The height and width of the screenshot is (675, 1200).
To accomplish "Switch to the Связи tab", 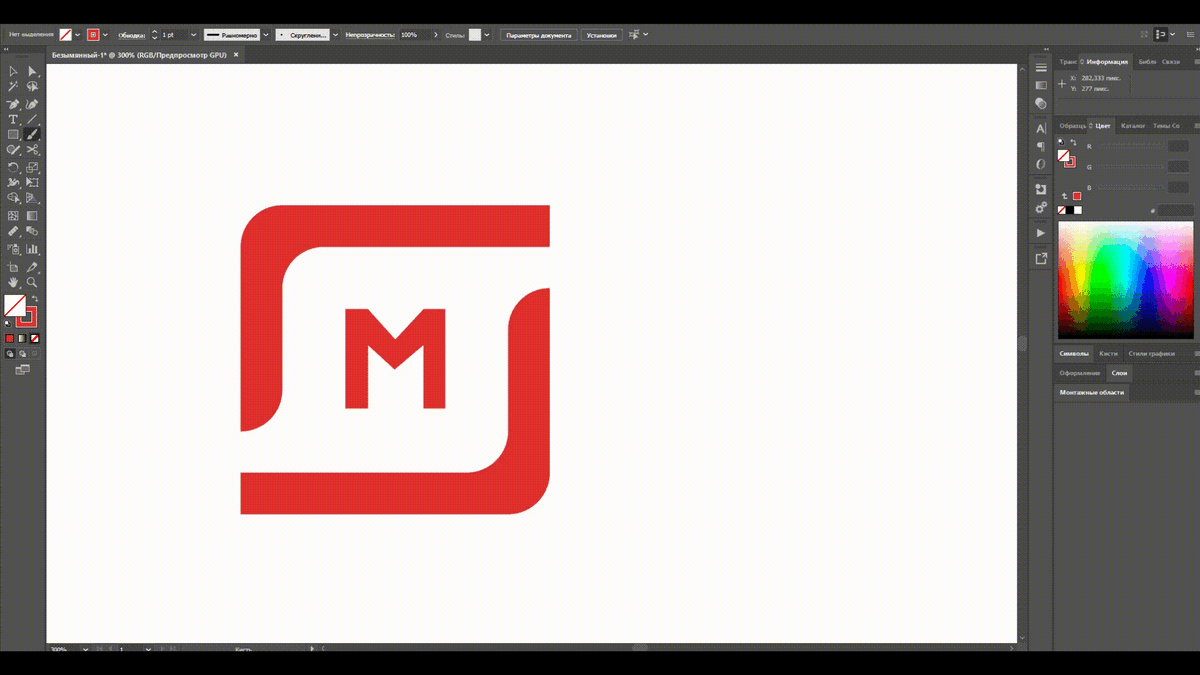I will pos(1170,61).
